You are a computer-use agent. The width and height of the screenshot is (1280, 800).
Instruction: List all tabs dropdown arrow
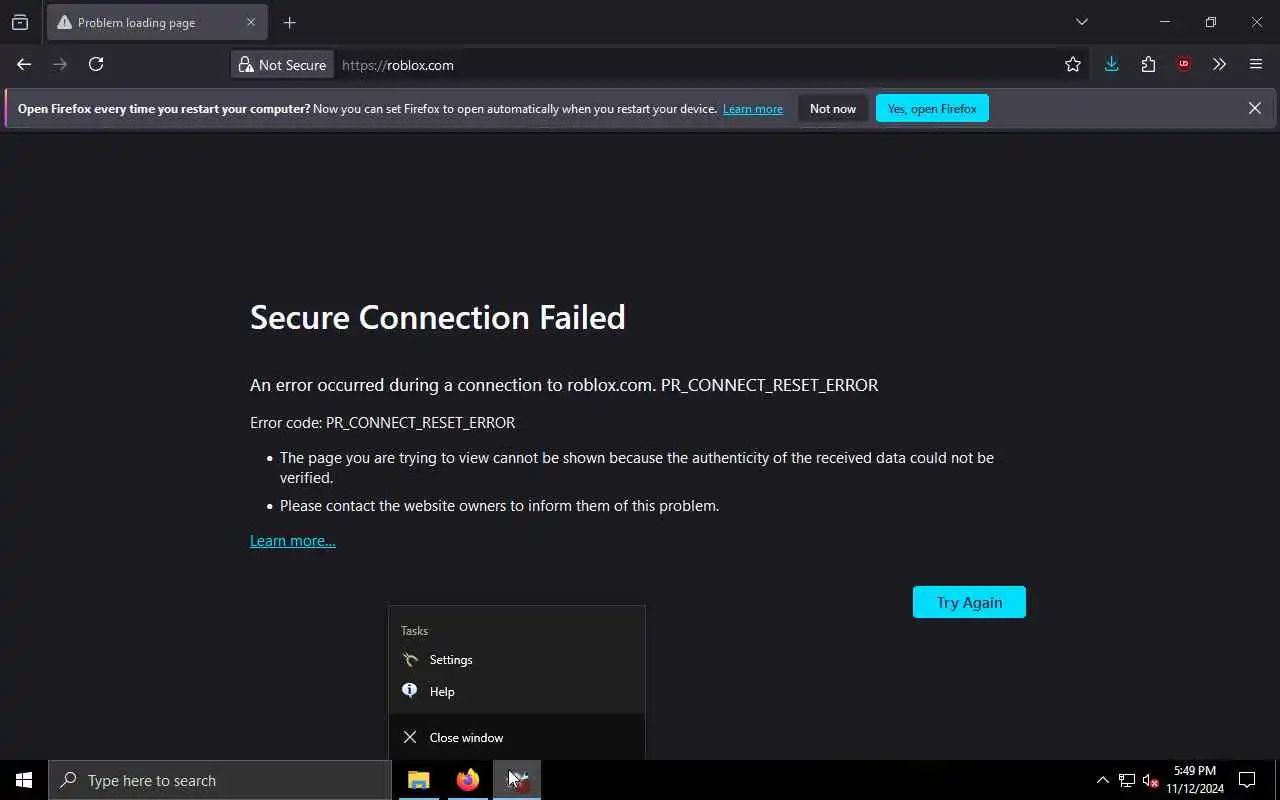(x=1081, y=22)
